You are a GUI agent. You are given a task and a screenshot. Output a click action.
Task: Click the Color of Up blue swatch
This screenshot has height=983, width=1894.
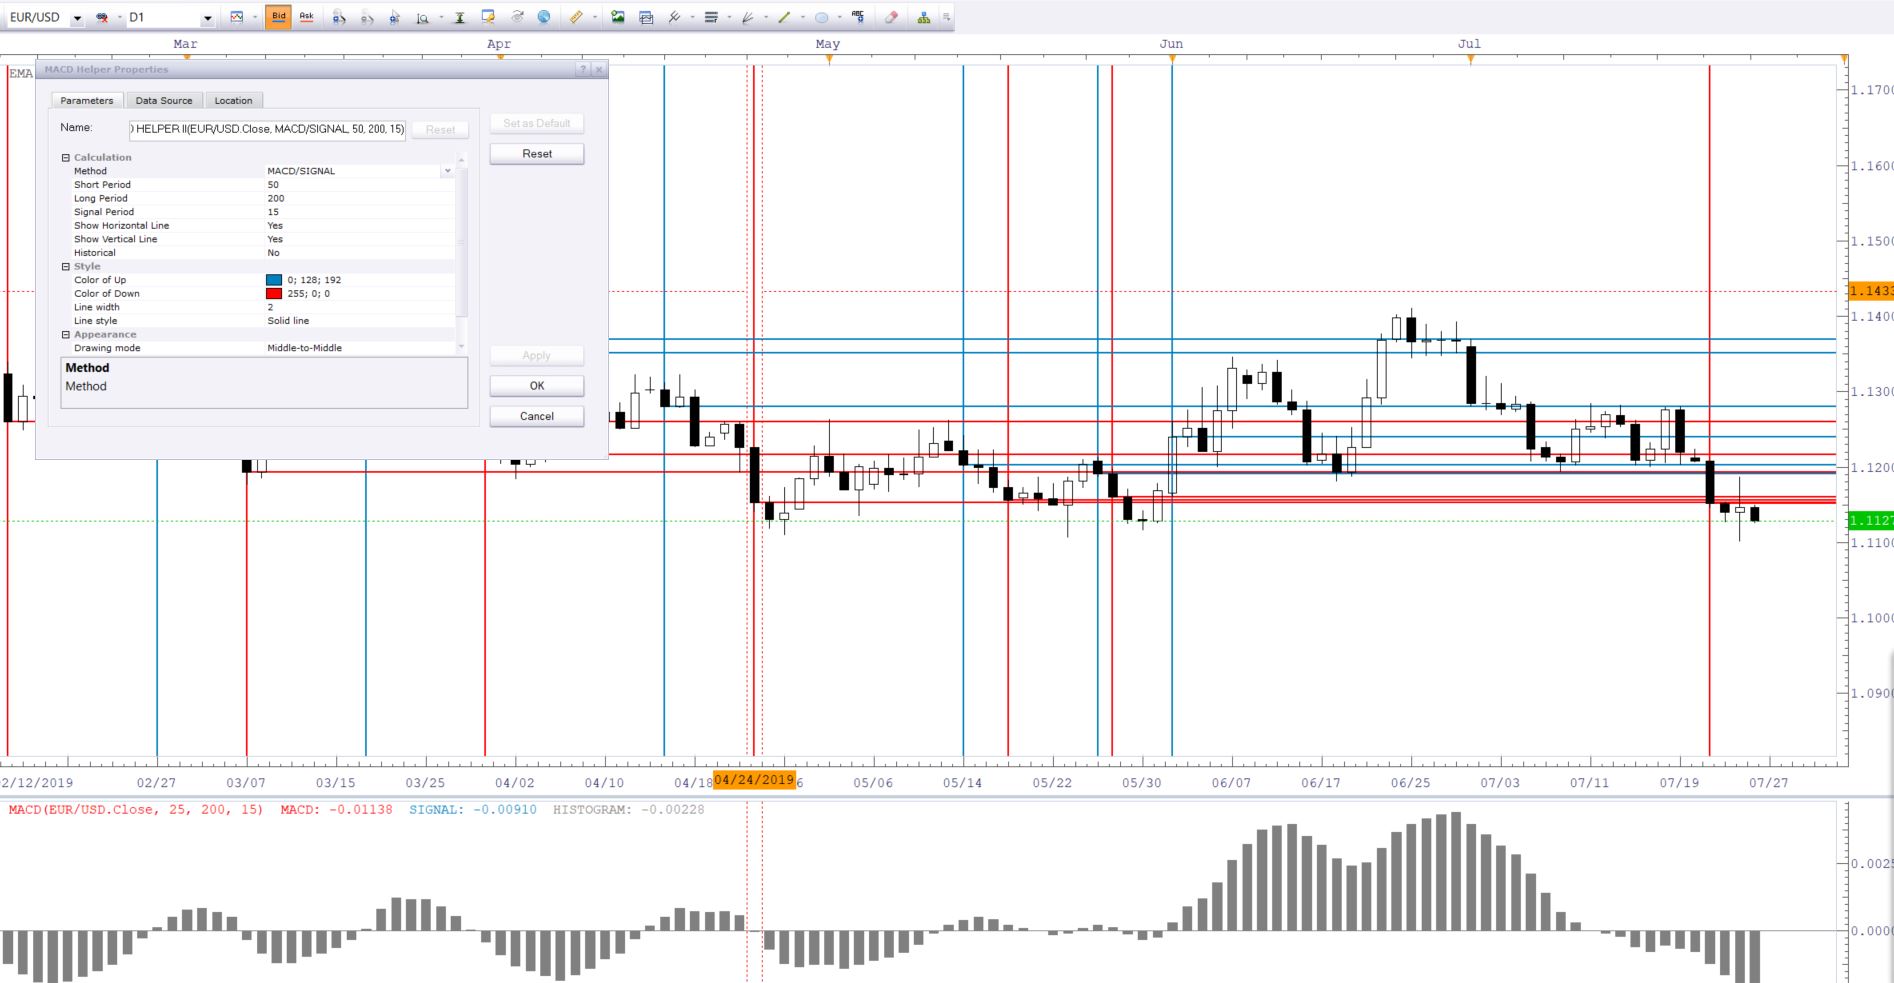(x=274, y=280)
